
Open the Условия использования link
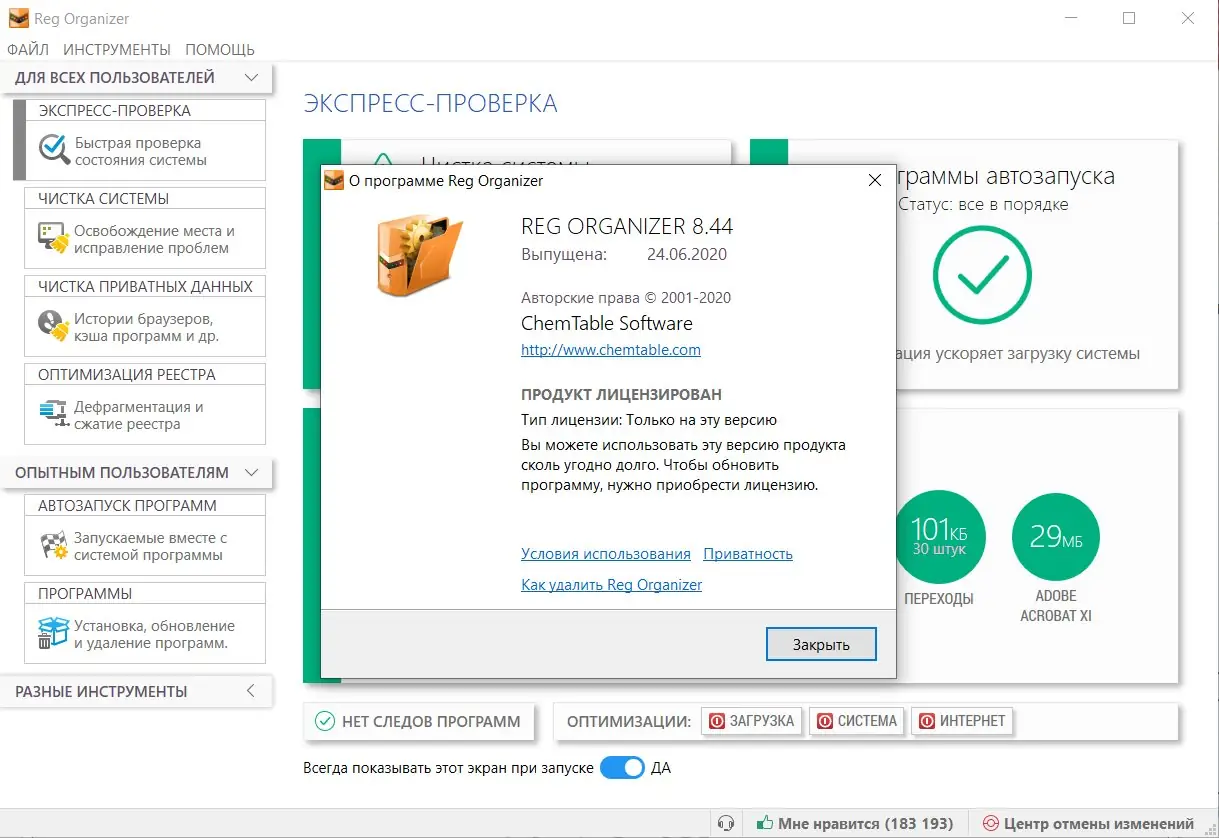pyautogui.click(x=606, y=554)
